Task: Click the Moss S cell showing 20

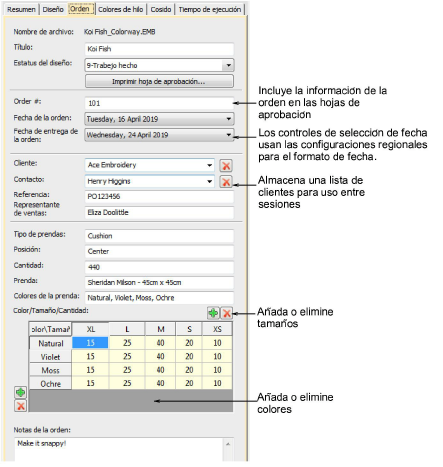Action: [189, 370]
